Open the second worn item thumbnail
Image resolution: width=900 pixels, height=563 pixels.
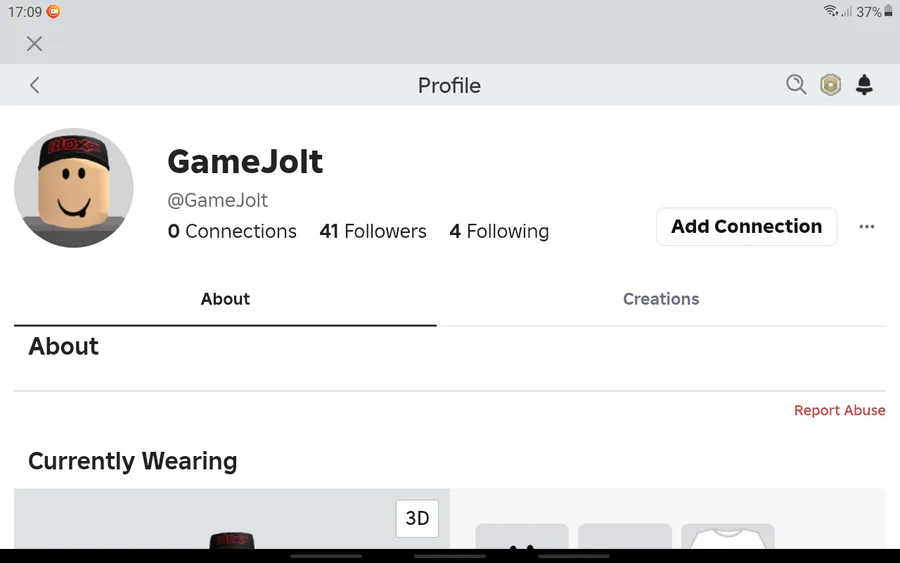[x=624, y=536]
